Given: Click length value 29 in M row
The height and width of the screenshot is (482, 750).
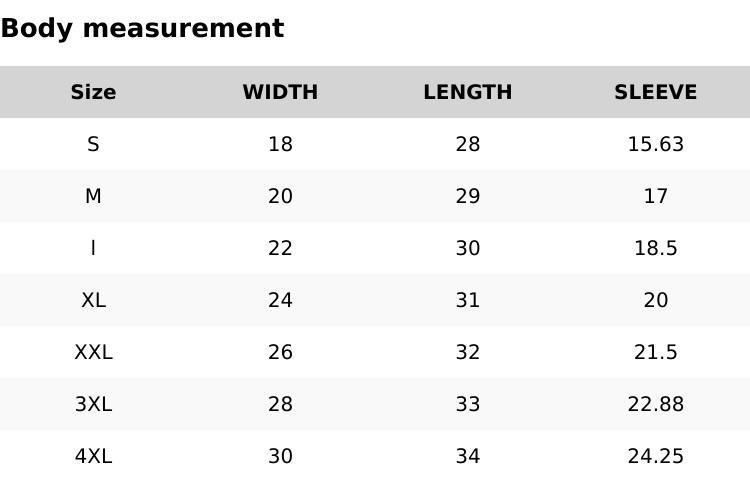Looking at the screenshot, I should coord(467,196).
